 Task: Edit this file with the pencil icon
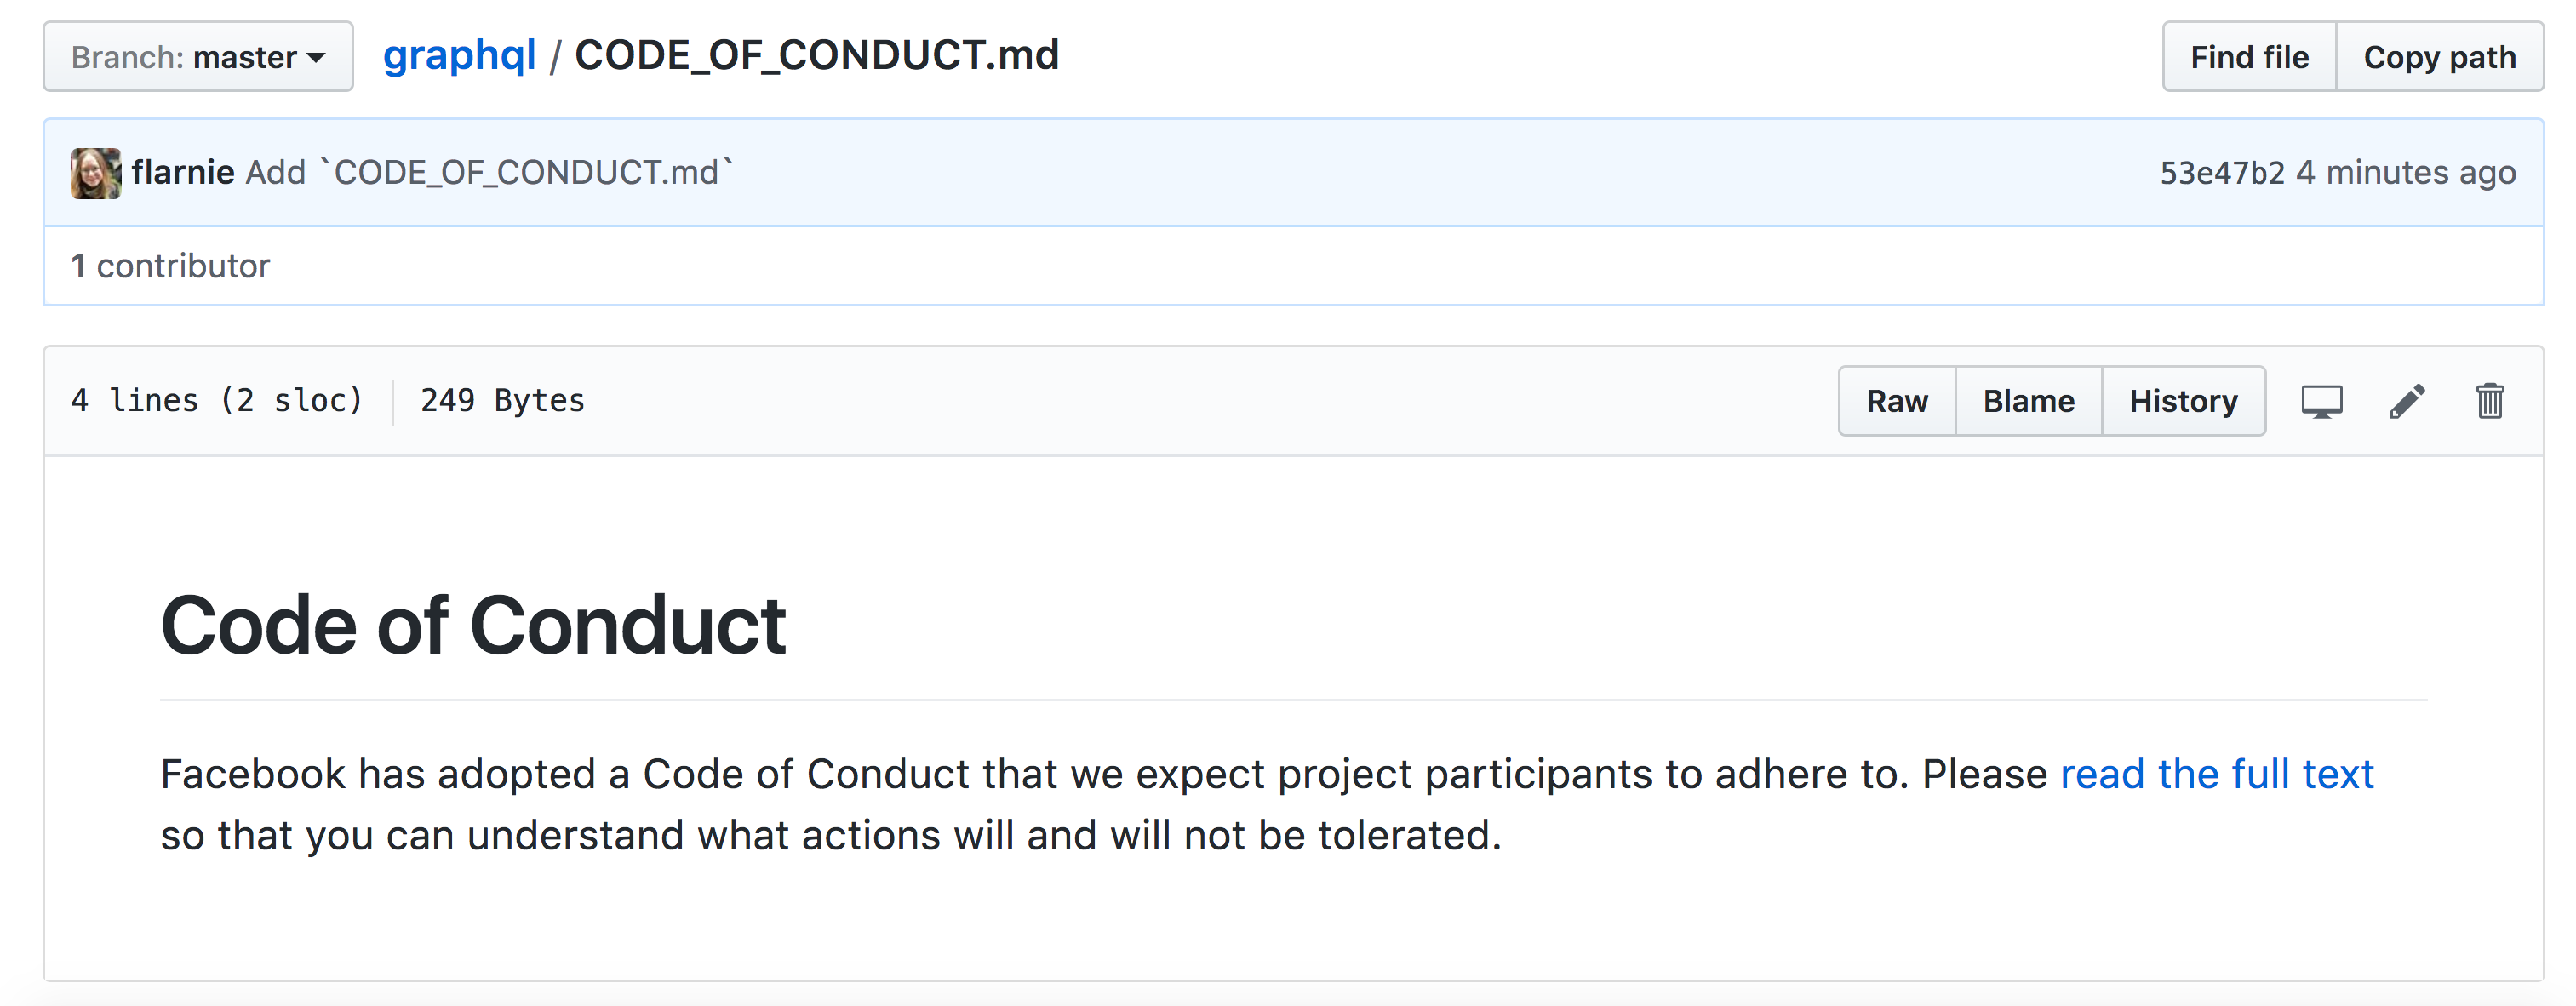tap(2407, 401)
